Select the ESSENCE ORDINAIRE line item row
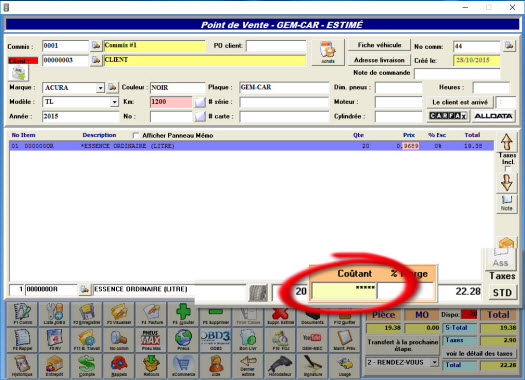 tap(251, 146)
